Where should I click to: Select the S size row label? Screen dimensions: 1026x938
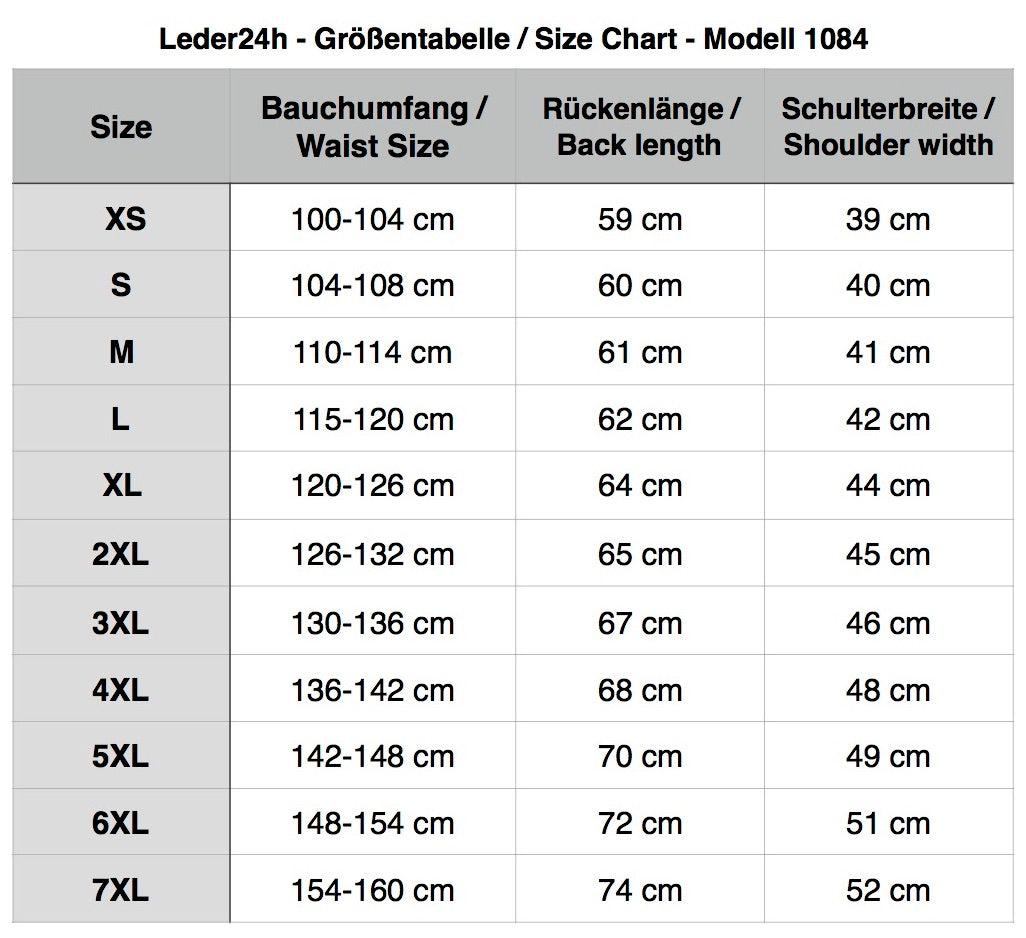pyautogui.click(x=121, y=285)
